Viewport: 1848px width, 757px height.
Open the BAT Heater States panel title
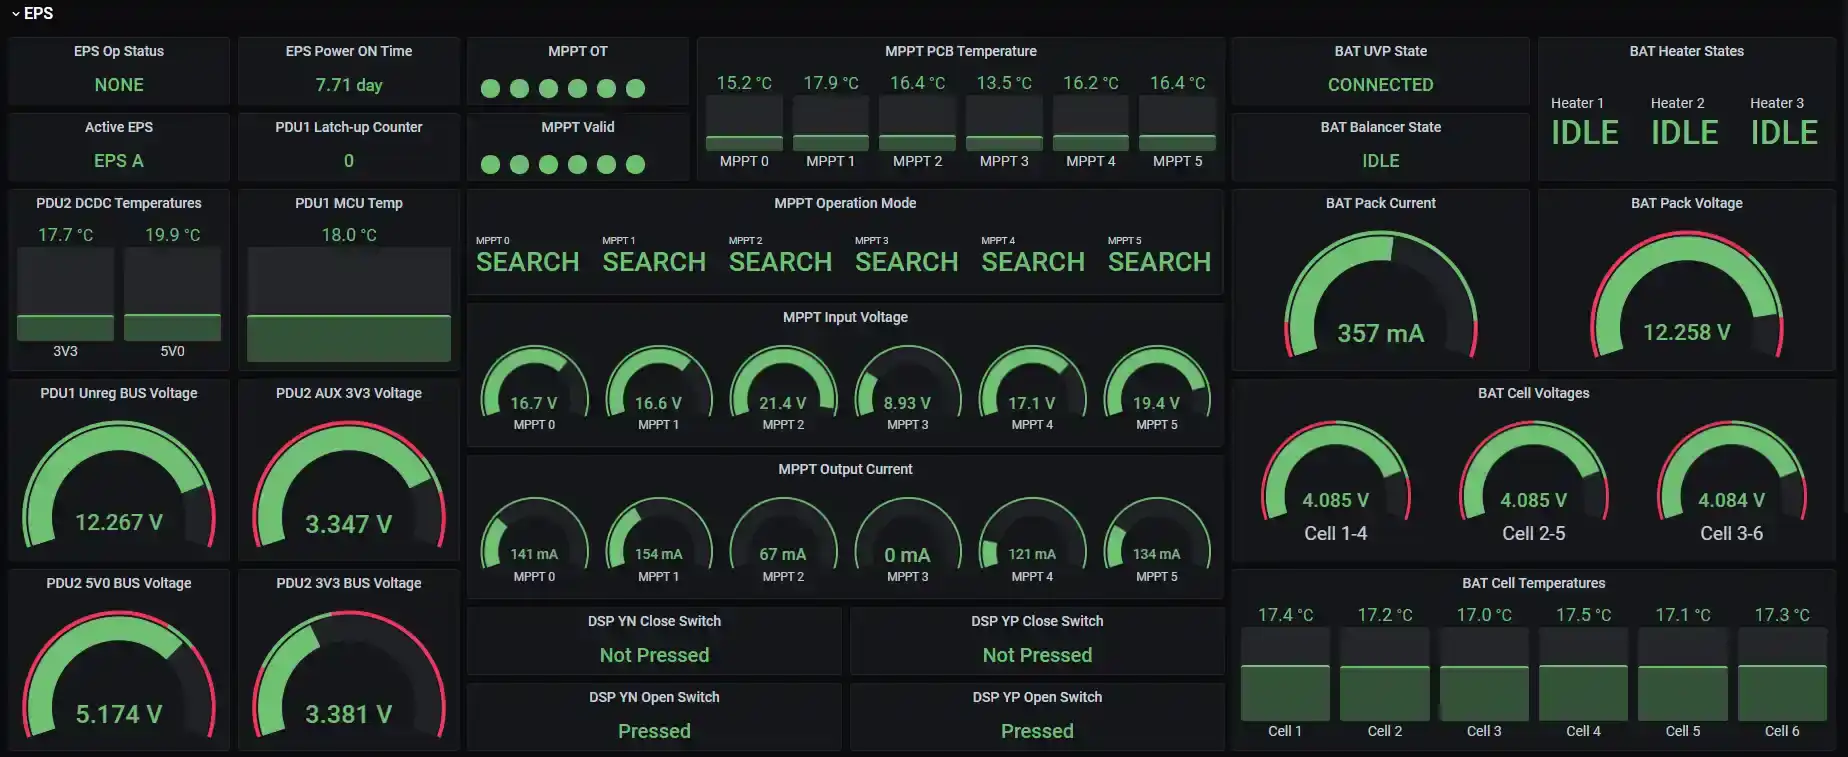coord(1687,51)
